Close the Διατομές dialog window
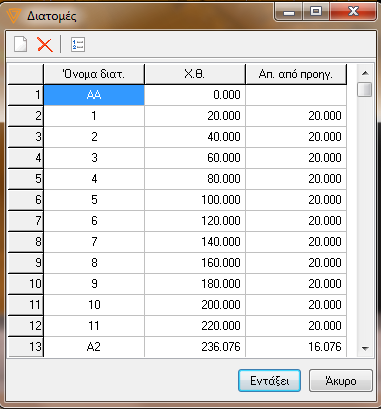 353,12
